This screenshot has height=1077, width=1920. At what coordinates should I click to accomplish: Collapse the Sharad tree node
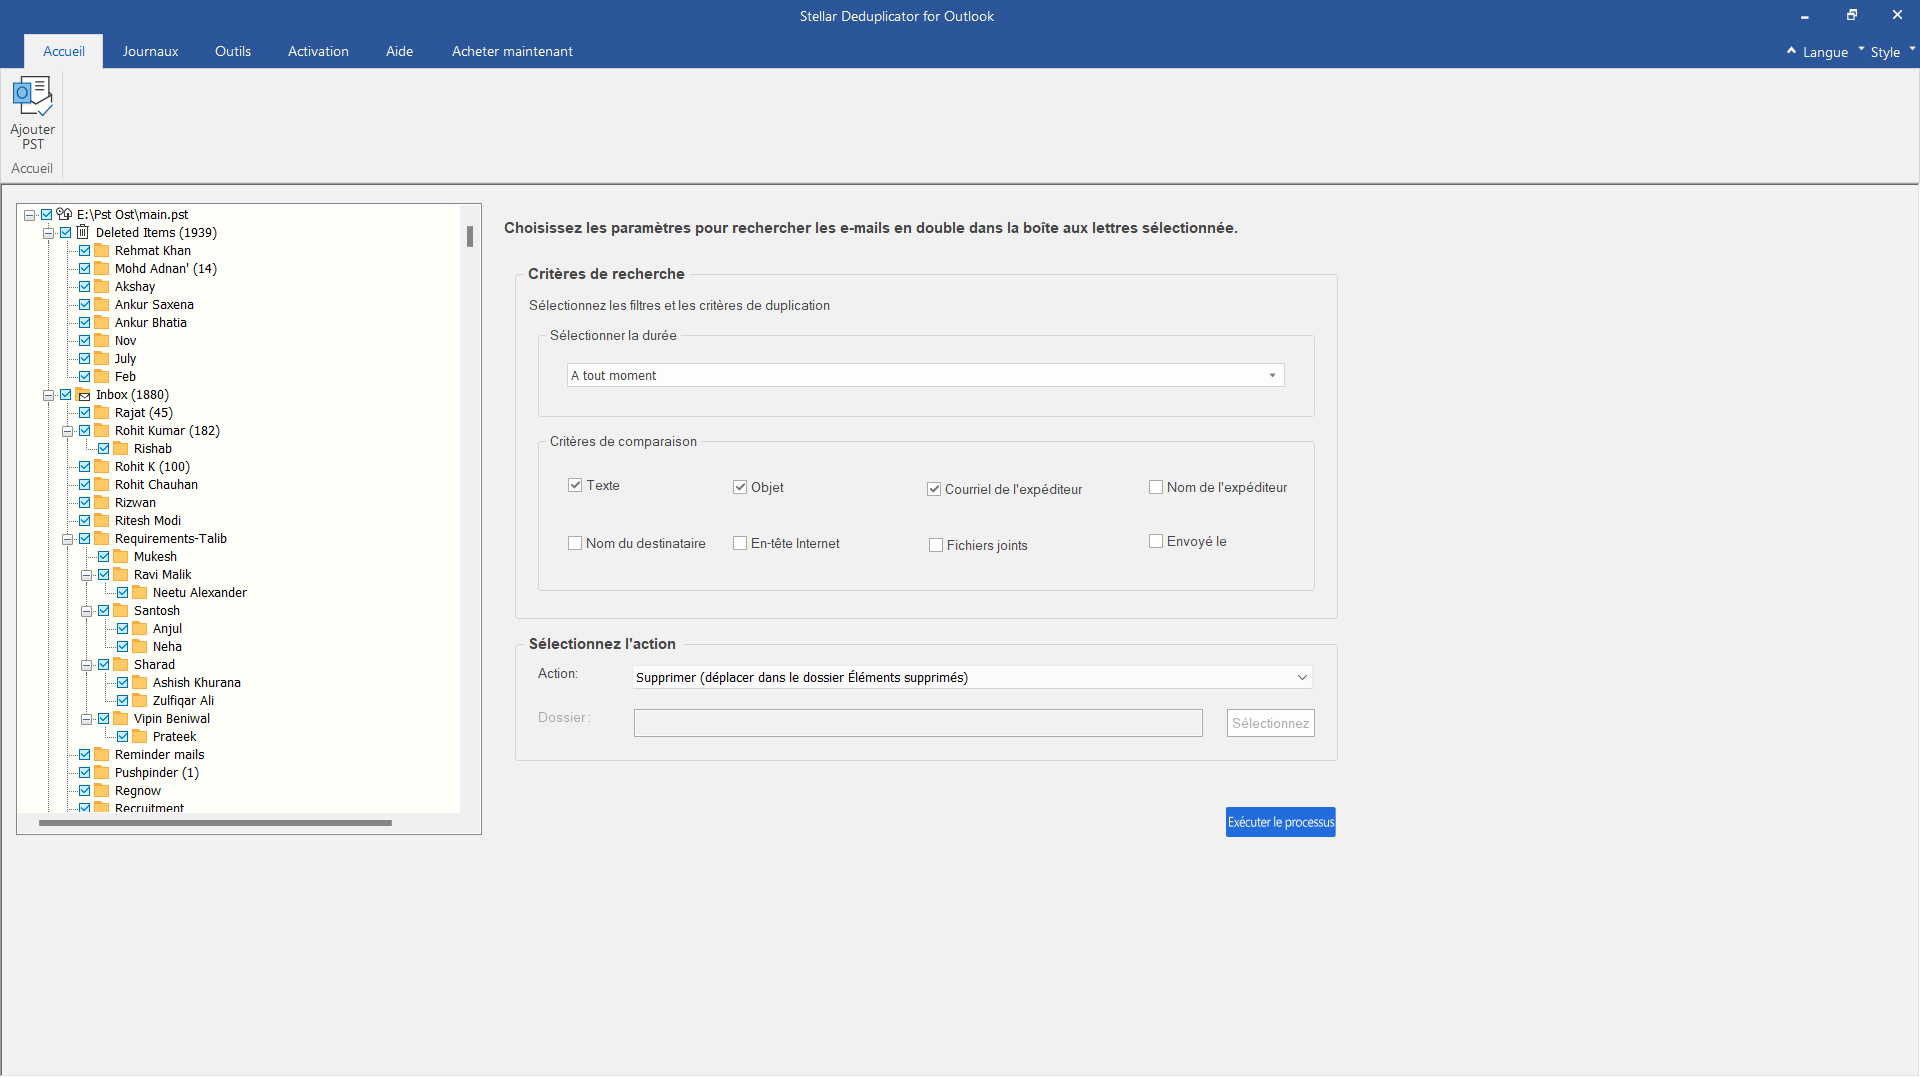pos(86,665)
